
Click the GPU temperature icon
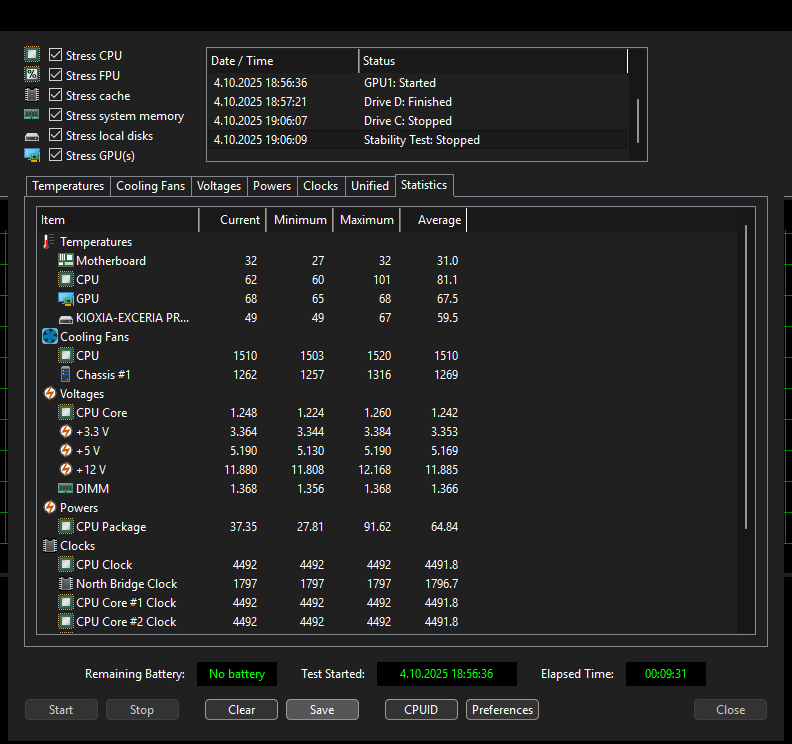coord(66,299)
